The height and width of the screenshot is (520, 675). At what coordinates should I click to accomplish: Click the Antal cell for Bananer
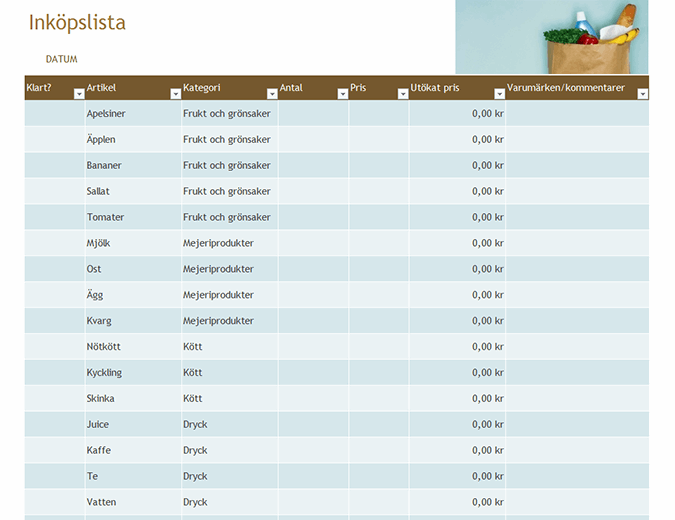pyautogui.click(x=313, y=166)
